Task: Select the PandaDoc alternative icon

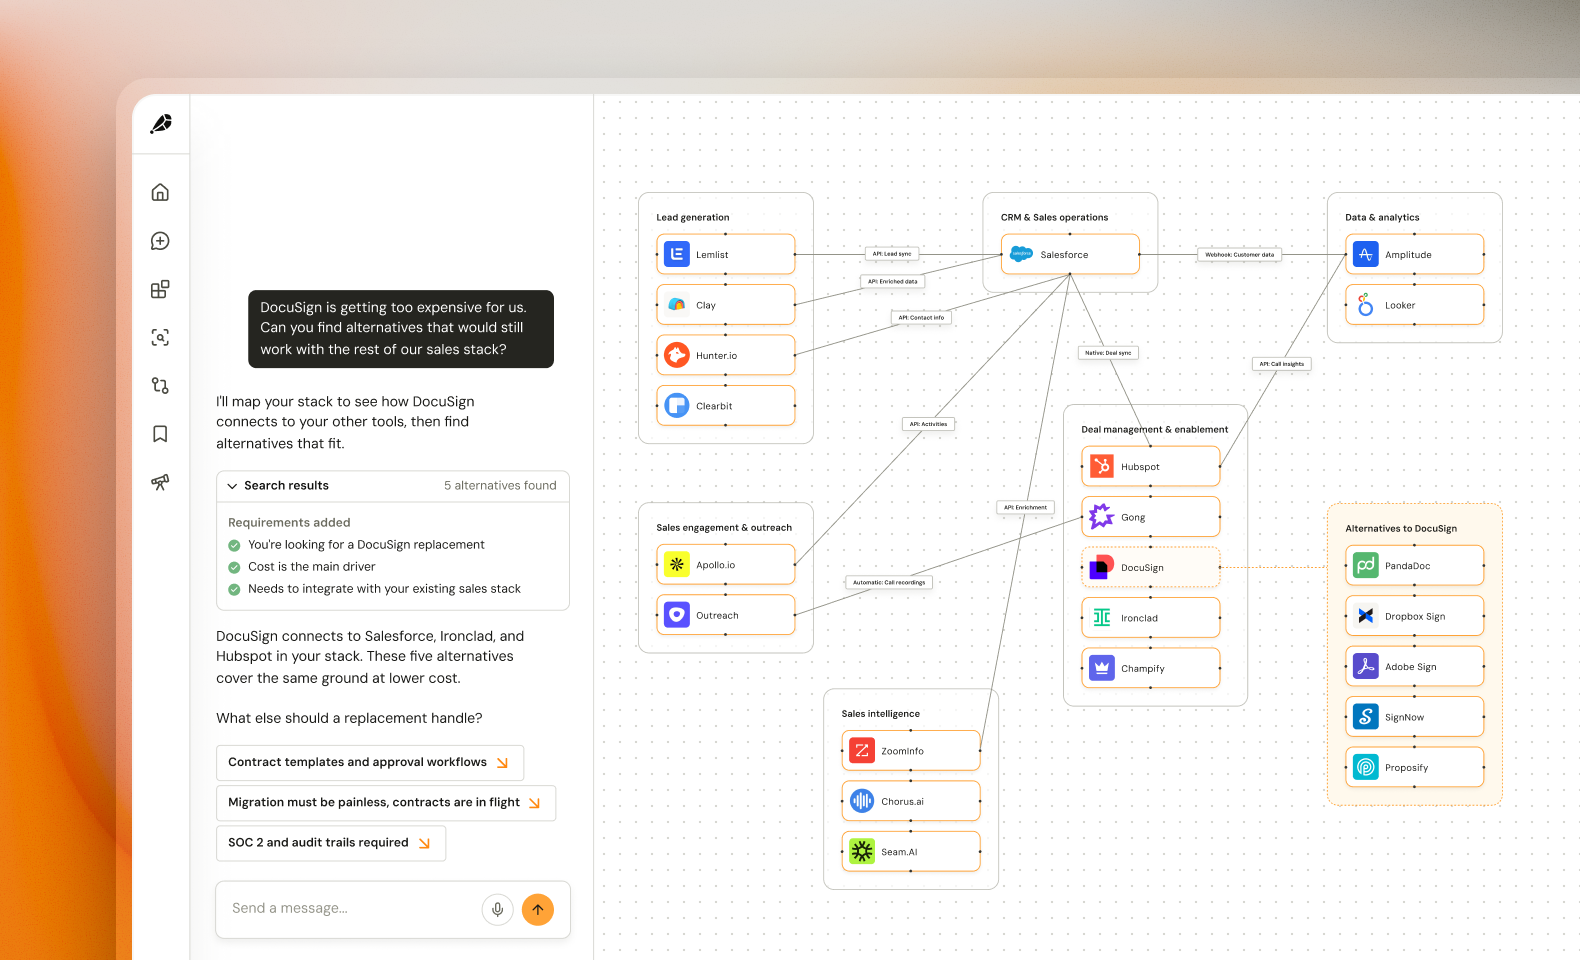Action: click(x=1365, y=565)
